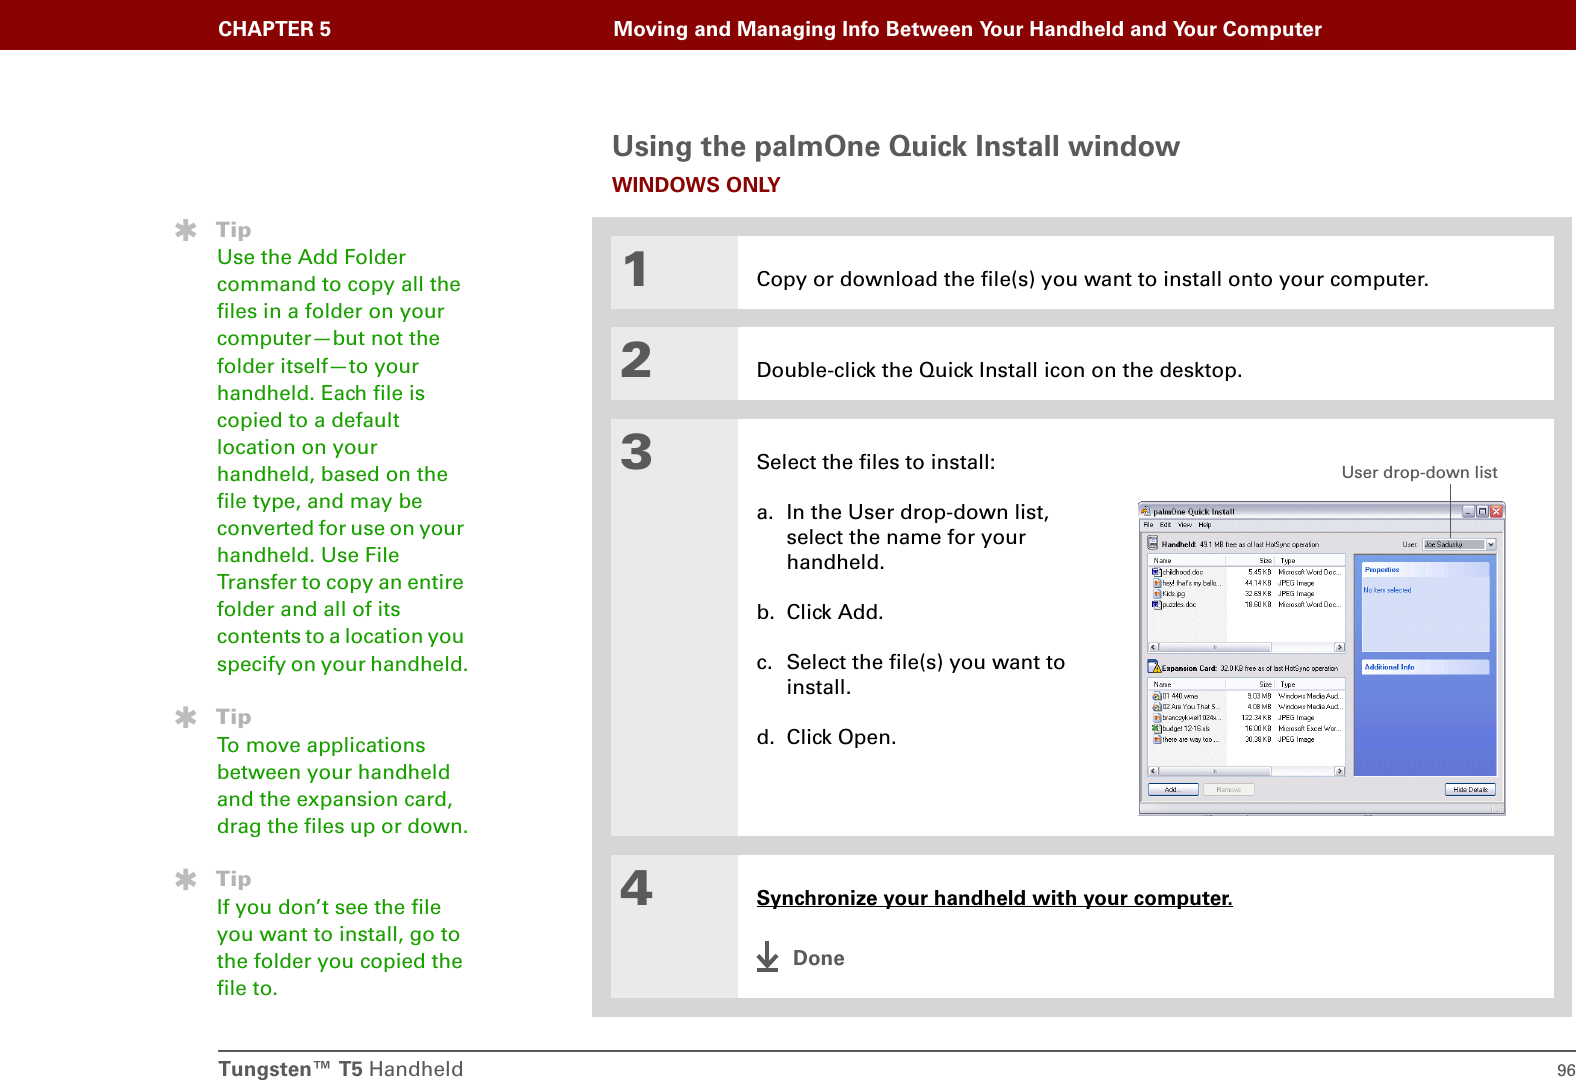The height and width of the screenshot is (1080, 1576).
Task: Minimize the palmOne Quick Install window
Action: coord(1468,511)
